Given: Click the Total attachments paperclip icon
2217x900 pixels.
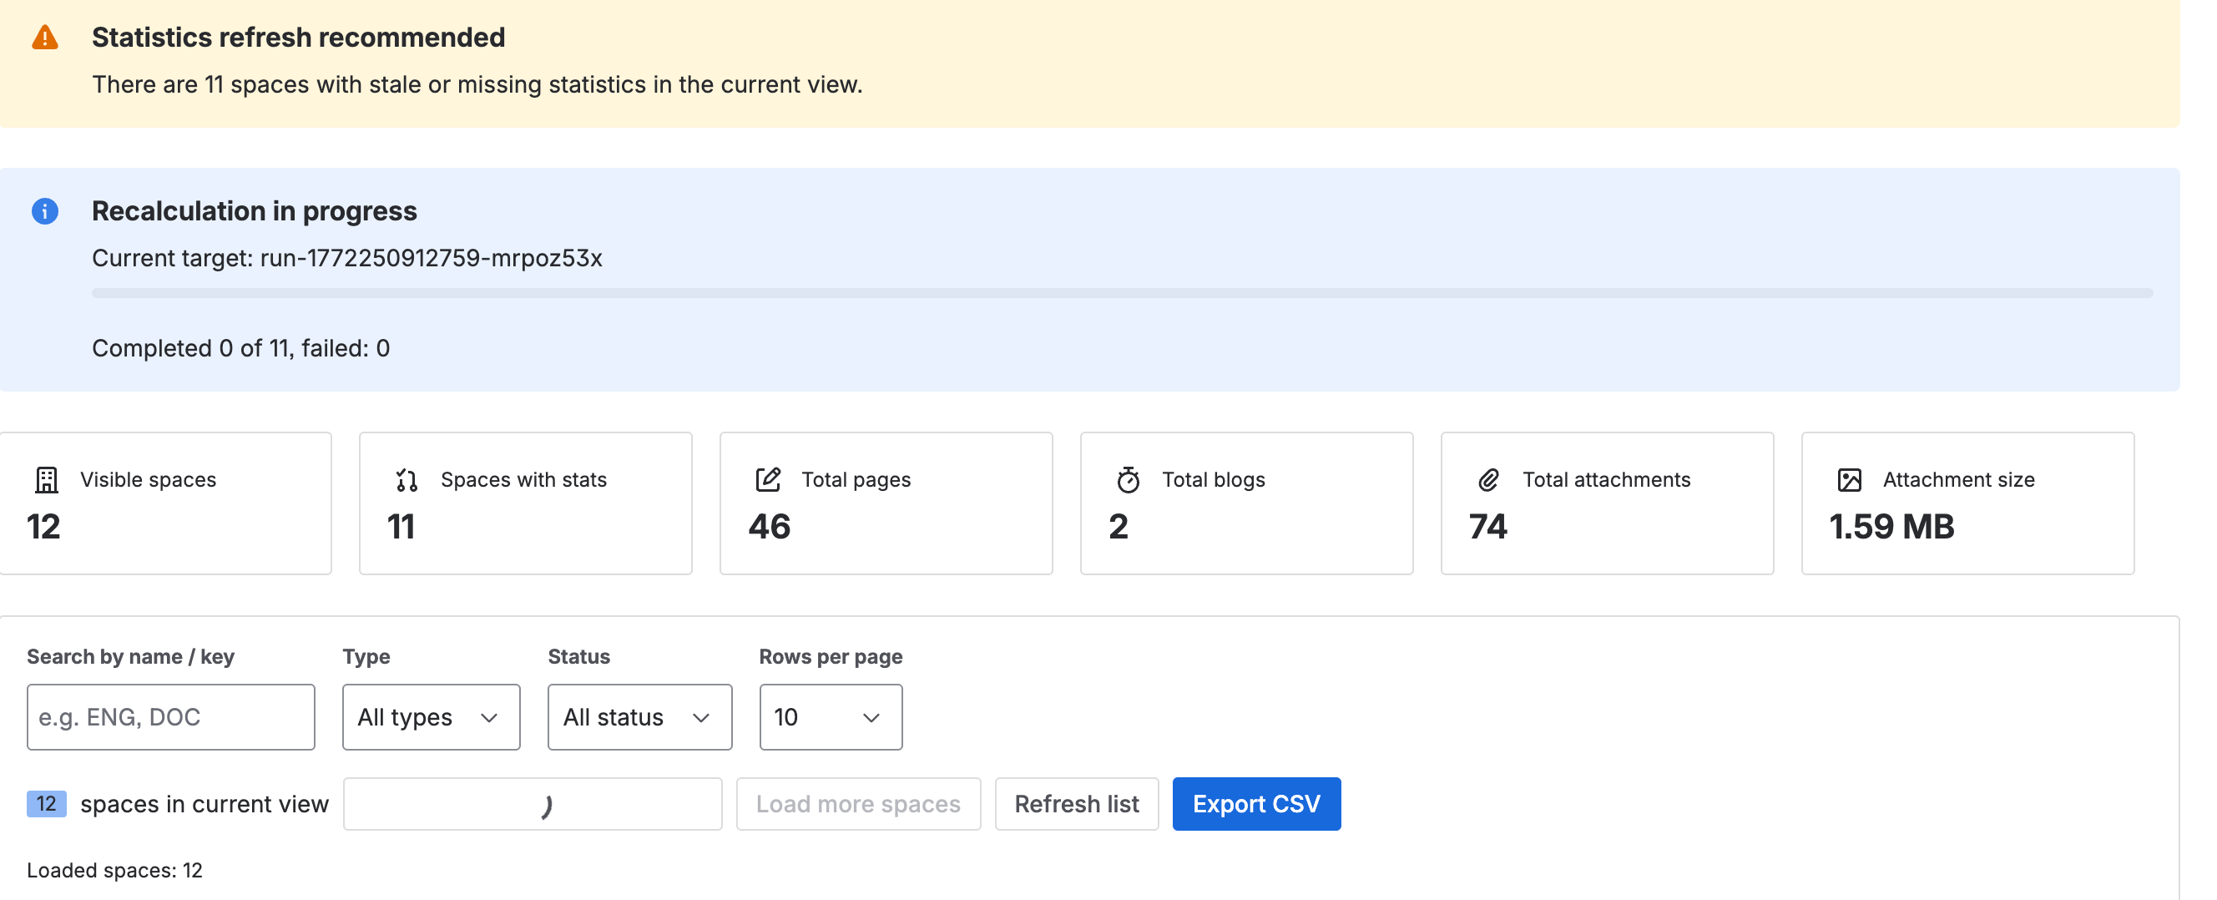Looking at the screenshot, I should [x=1489, y=479].
